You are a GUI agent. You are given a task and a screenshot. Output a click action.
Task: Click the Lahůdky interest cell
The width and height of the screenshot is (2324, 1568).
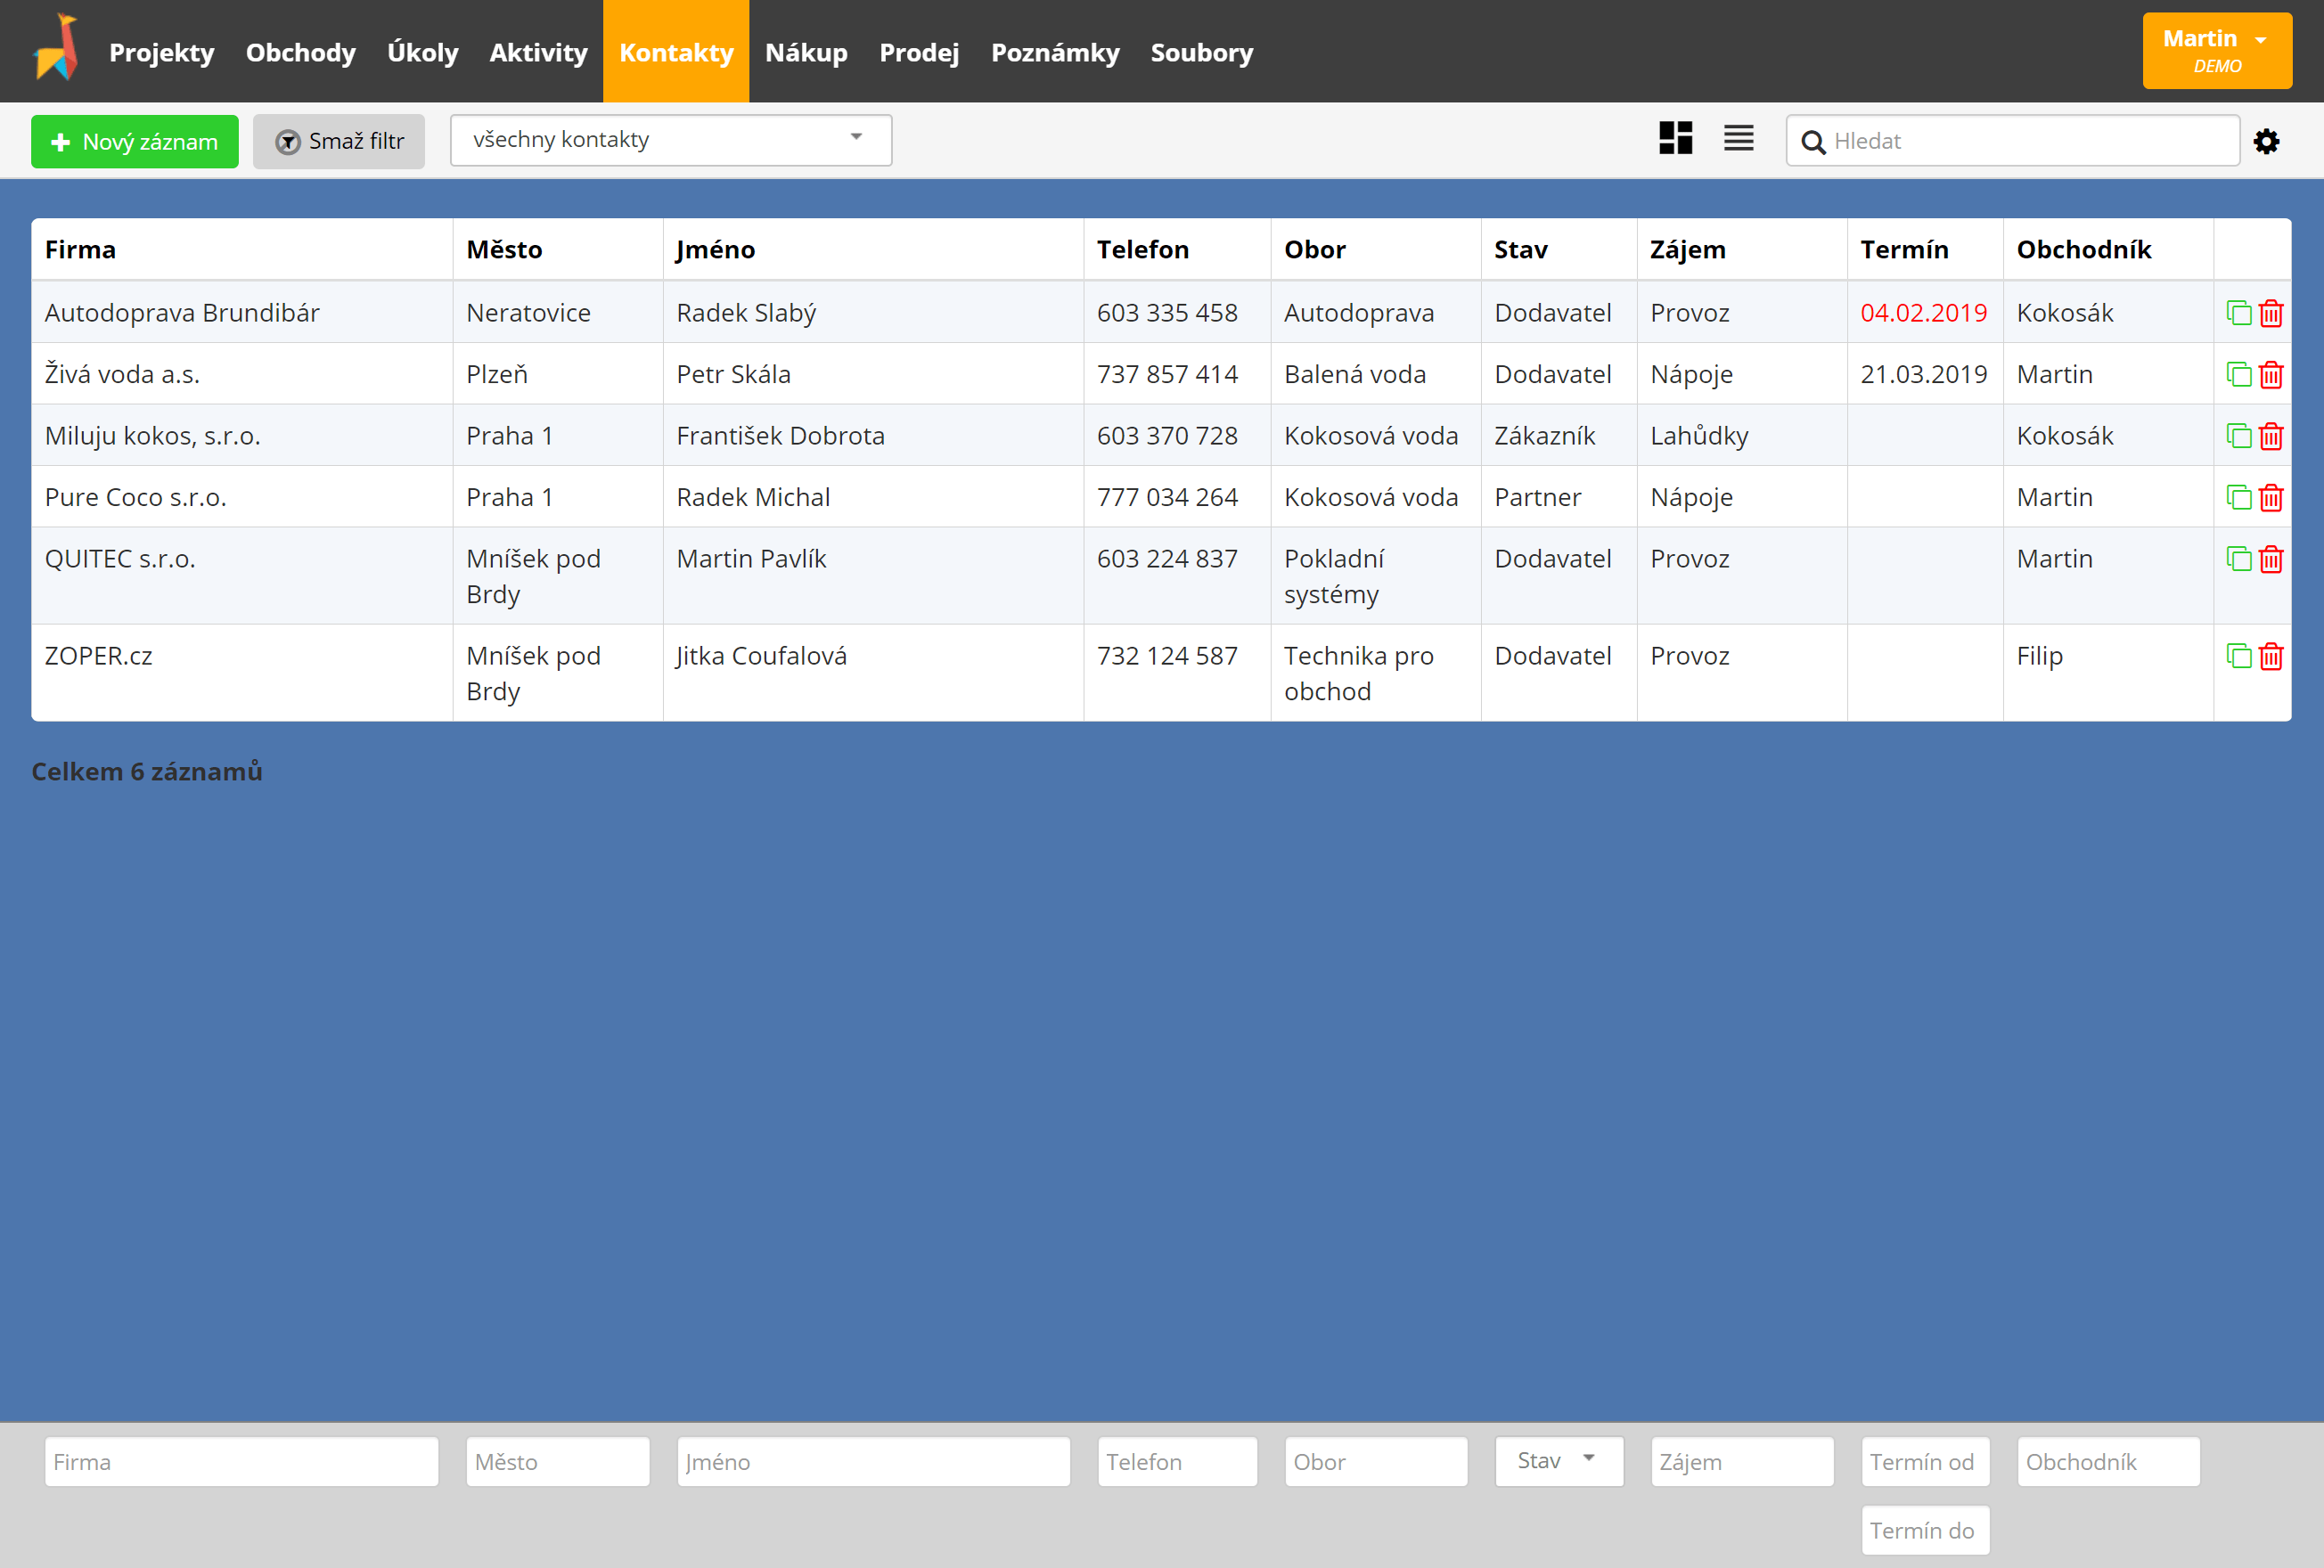[1741, 436]
